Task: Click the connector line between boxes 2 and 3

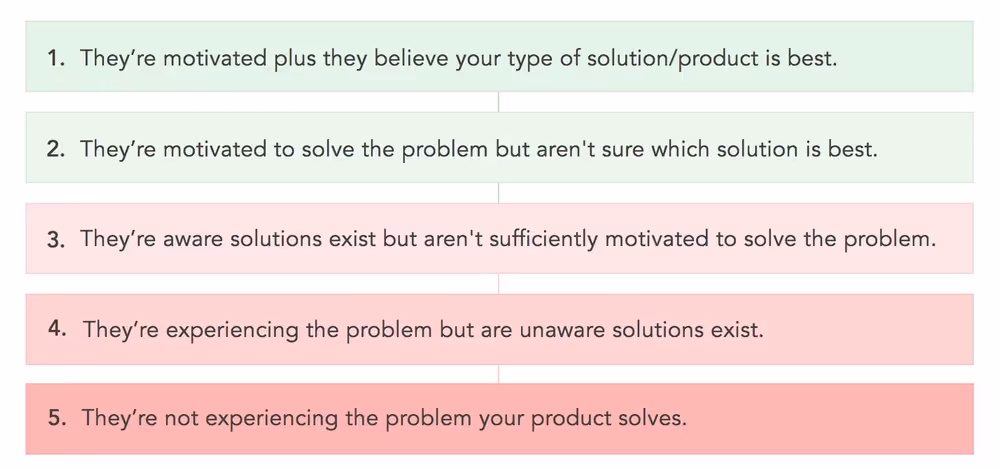Action: 498,193
